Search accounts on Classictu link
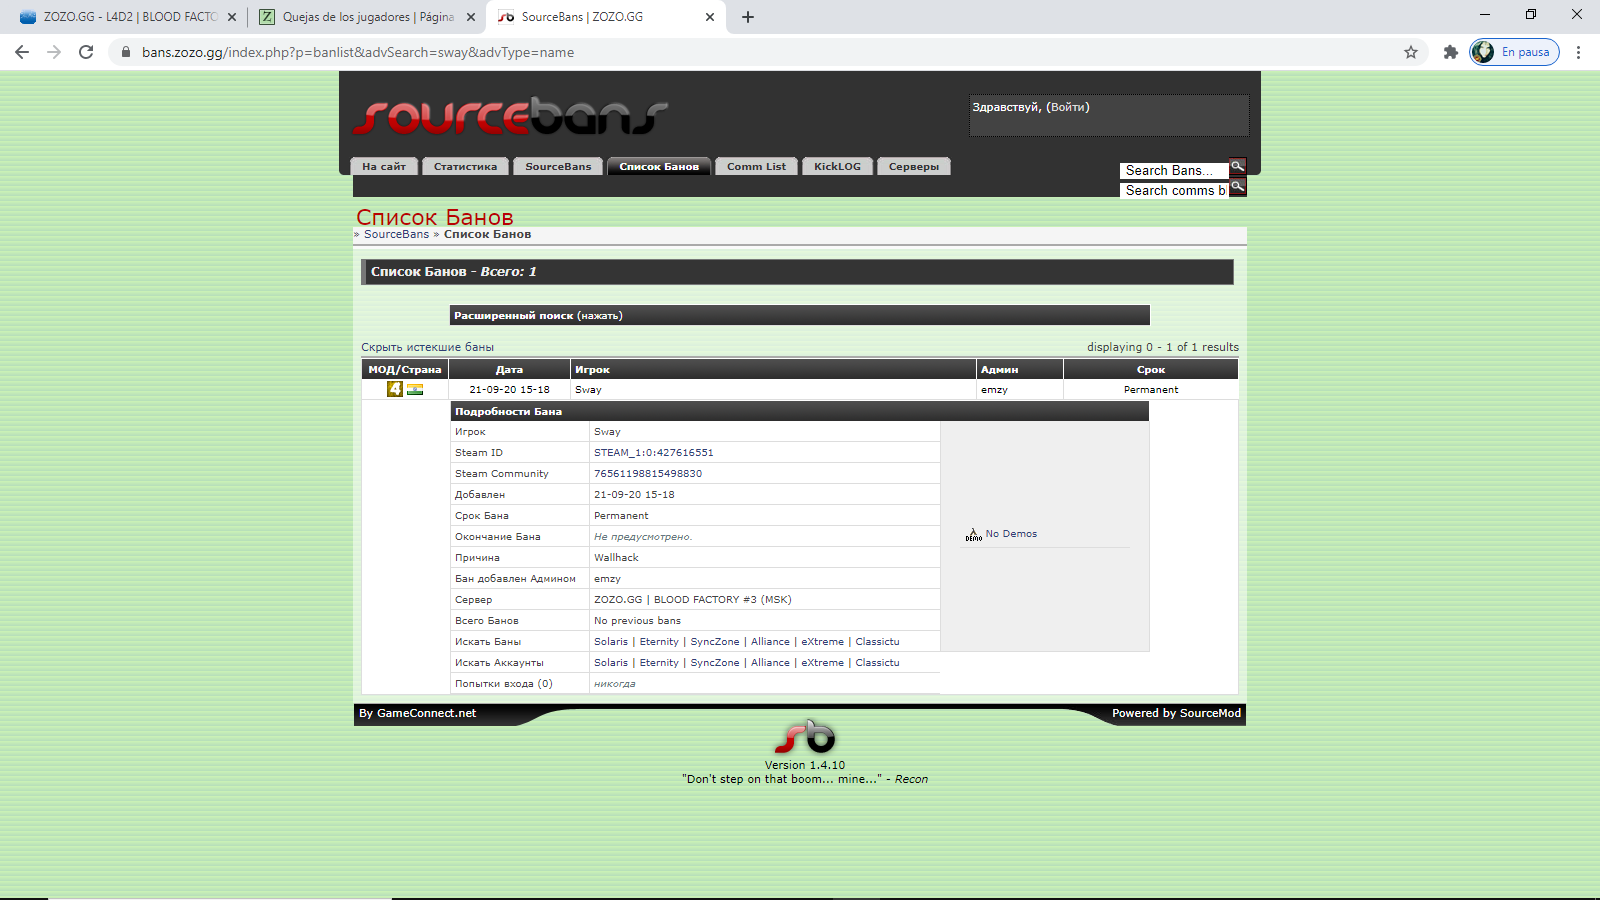Screen dimensions: 1600x900 [877, 663]
